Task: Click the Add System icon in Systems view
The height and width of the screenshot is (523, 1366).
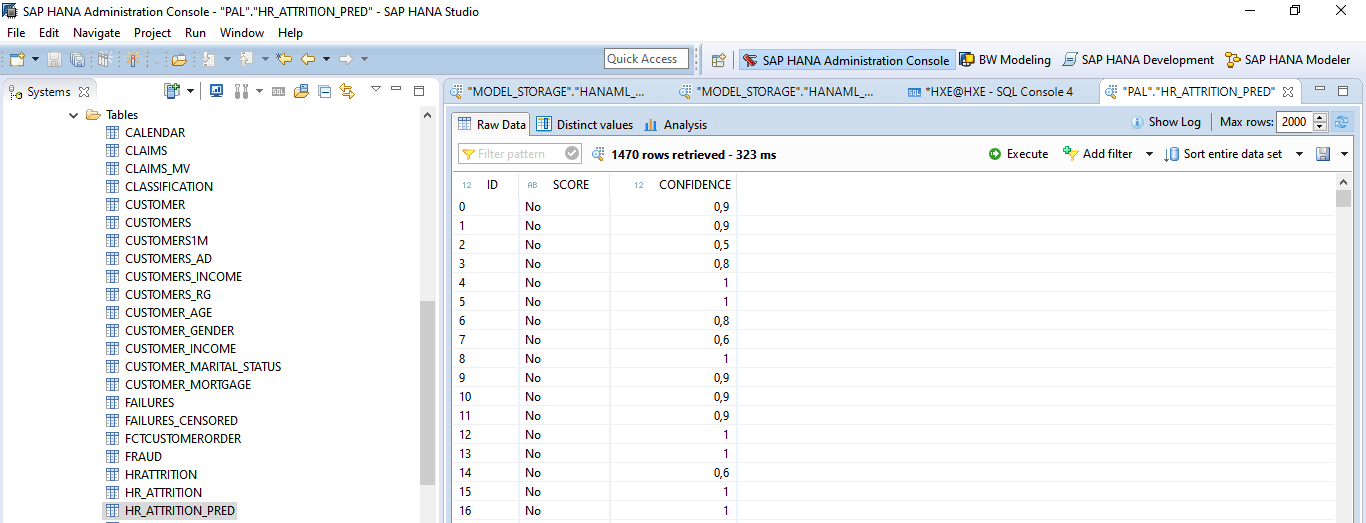Action: (x=171, y=91)
